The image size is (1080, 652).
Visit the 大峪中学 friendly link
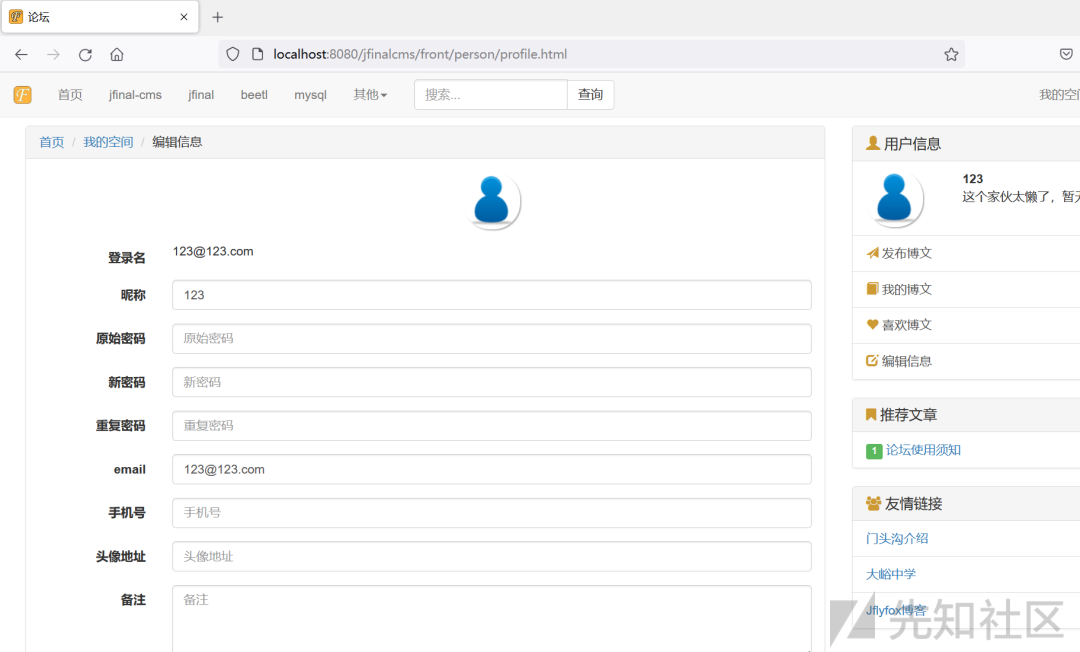[x=890, y=574]
